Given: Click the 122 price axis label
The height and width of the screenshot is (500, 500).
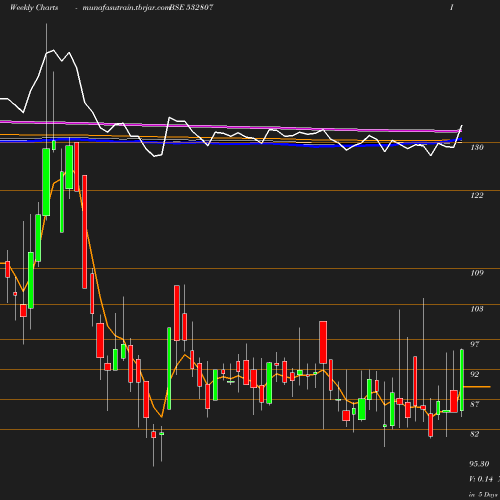Looking at the screenshot, I should 477,195.
